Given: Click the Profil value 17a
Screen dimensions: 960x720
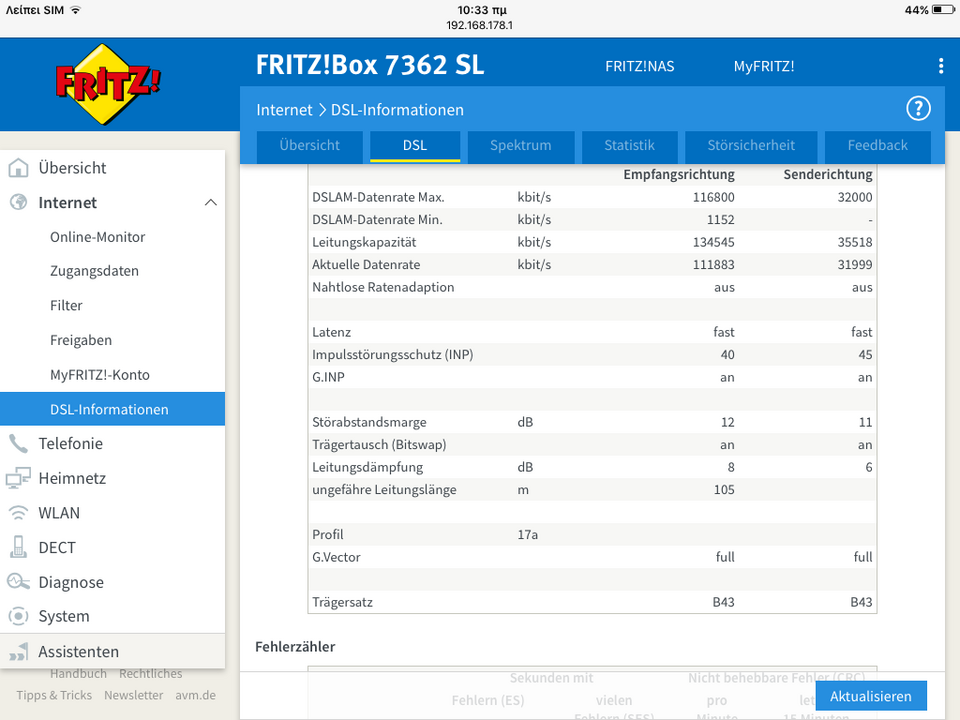Looking at the screenshot, I should pyautogui.click(x=527, y=534).
